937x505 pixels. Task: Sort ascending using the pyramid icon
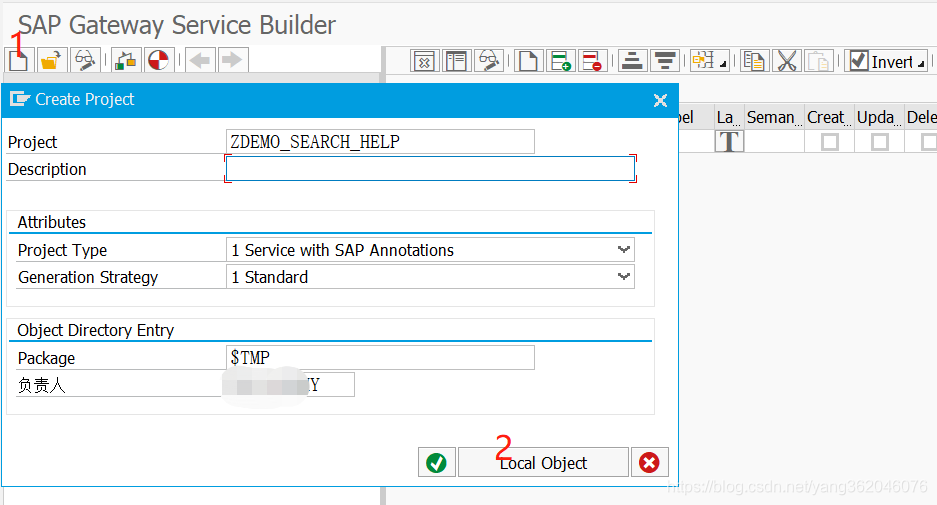point(632,61)
